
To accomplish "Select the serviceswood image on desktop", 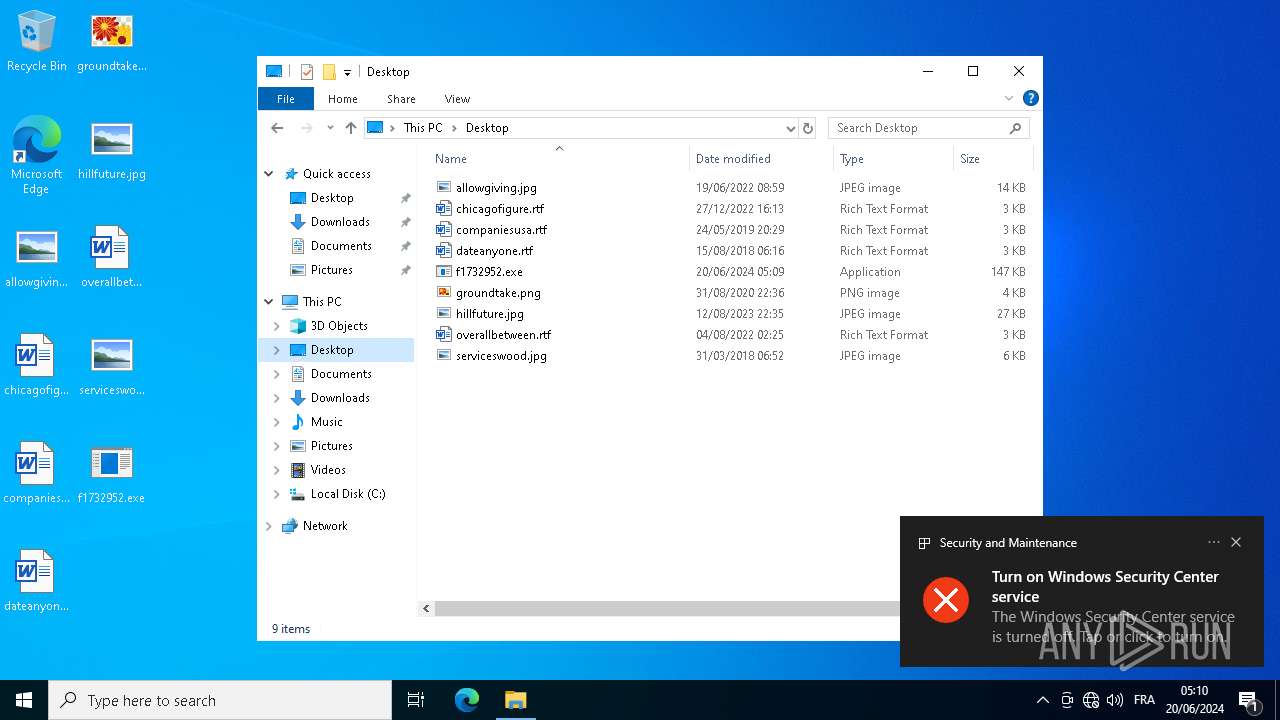I will point(111,366).
